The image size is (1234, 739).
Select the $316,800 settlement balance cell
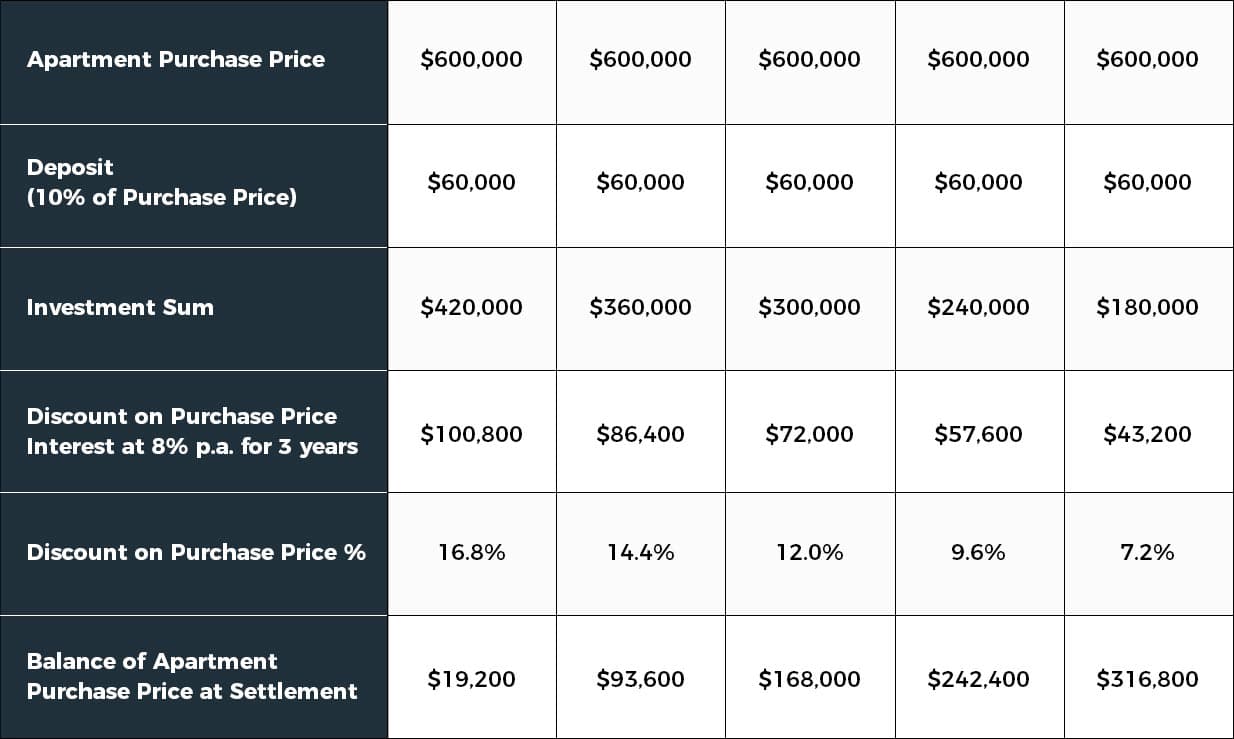click(1148, 677)
